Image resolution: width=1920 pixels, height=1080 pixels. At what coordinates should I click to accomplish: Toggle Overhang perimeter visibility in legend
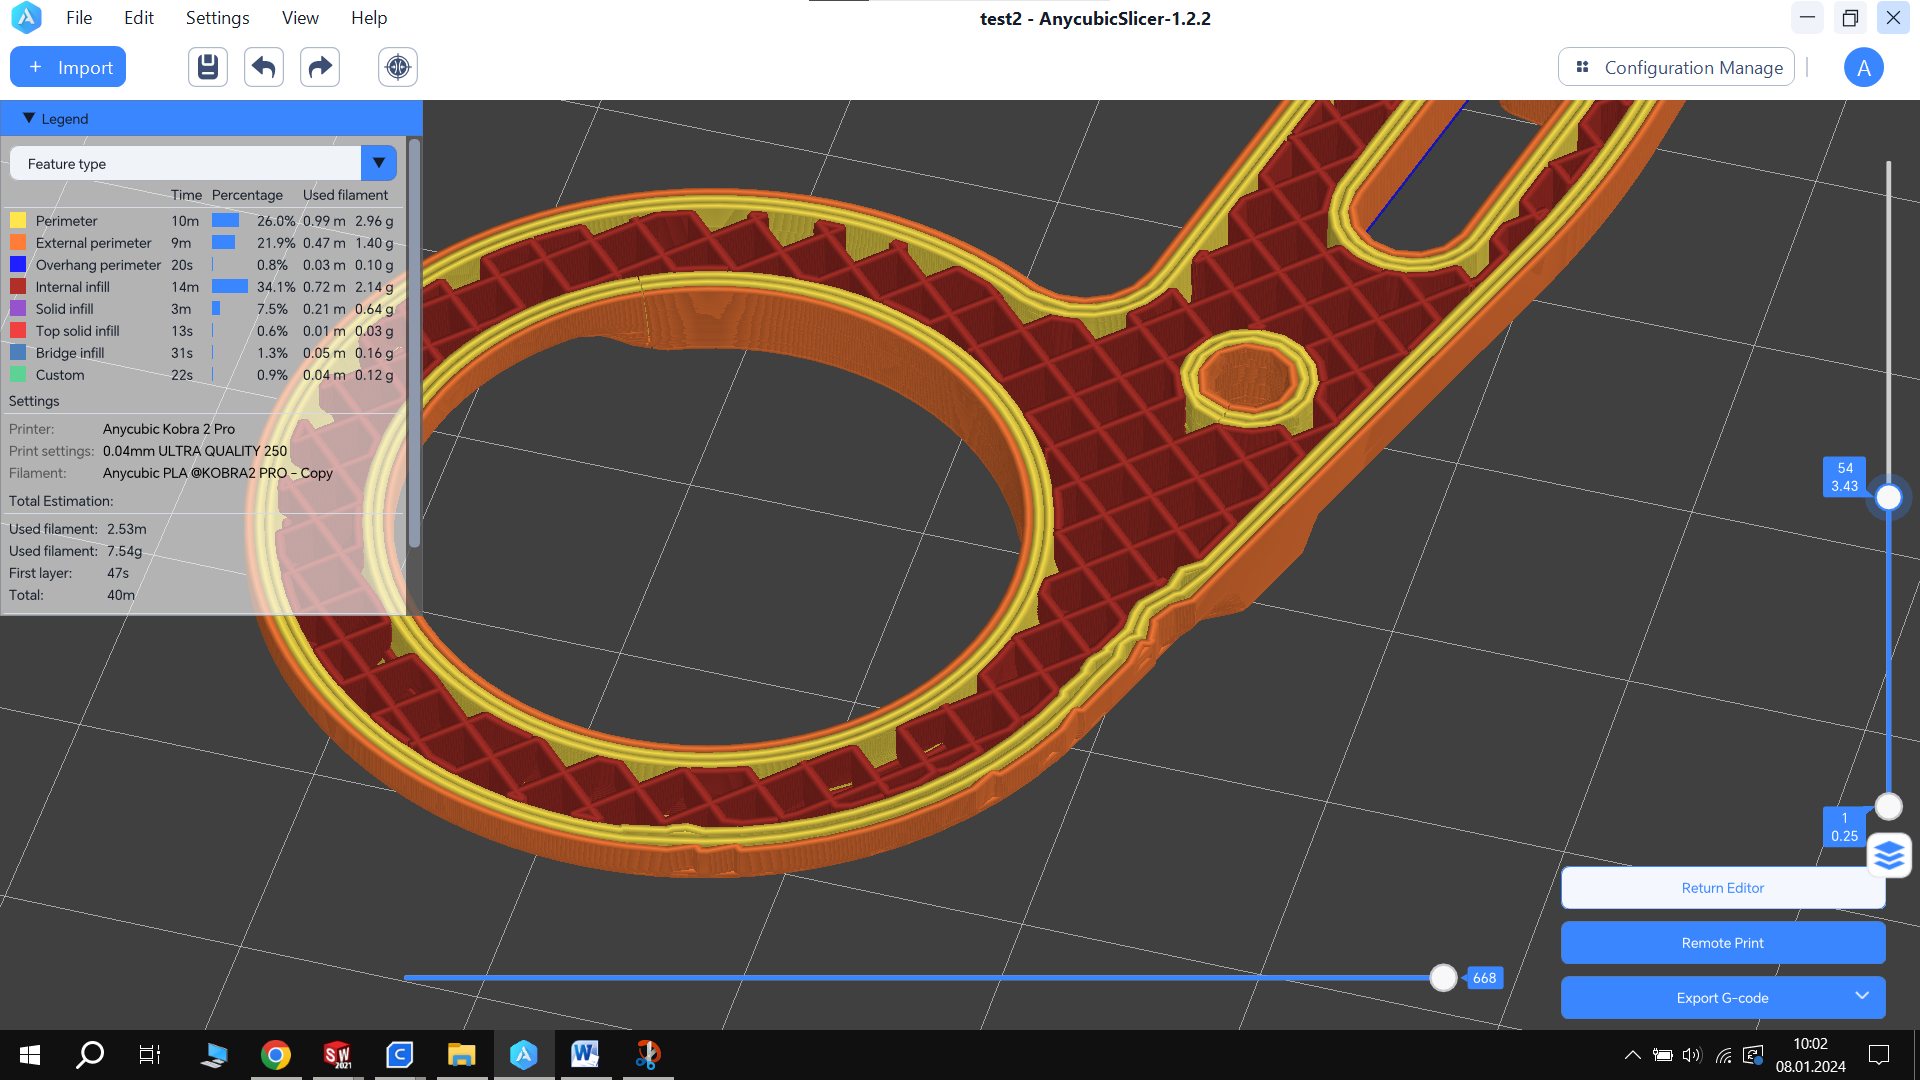[x=18, y=265]
